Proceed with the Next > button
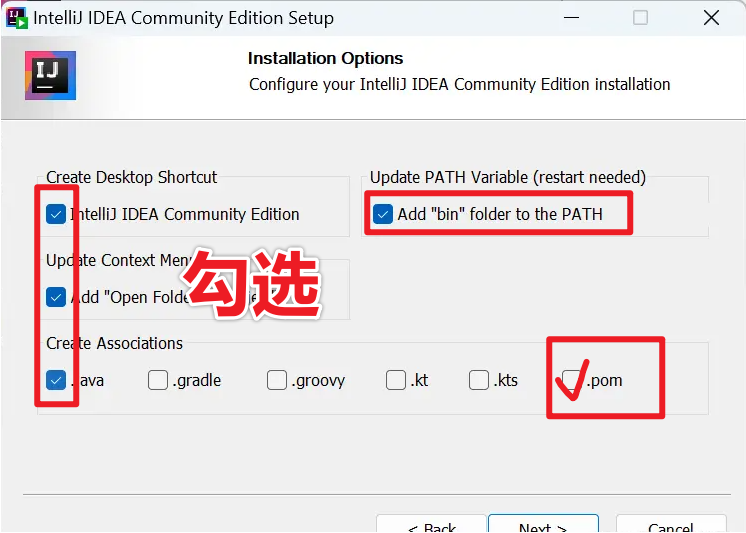The height and width of the screenshot is (533, 746). point(543,524)
